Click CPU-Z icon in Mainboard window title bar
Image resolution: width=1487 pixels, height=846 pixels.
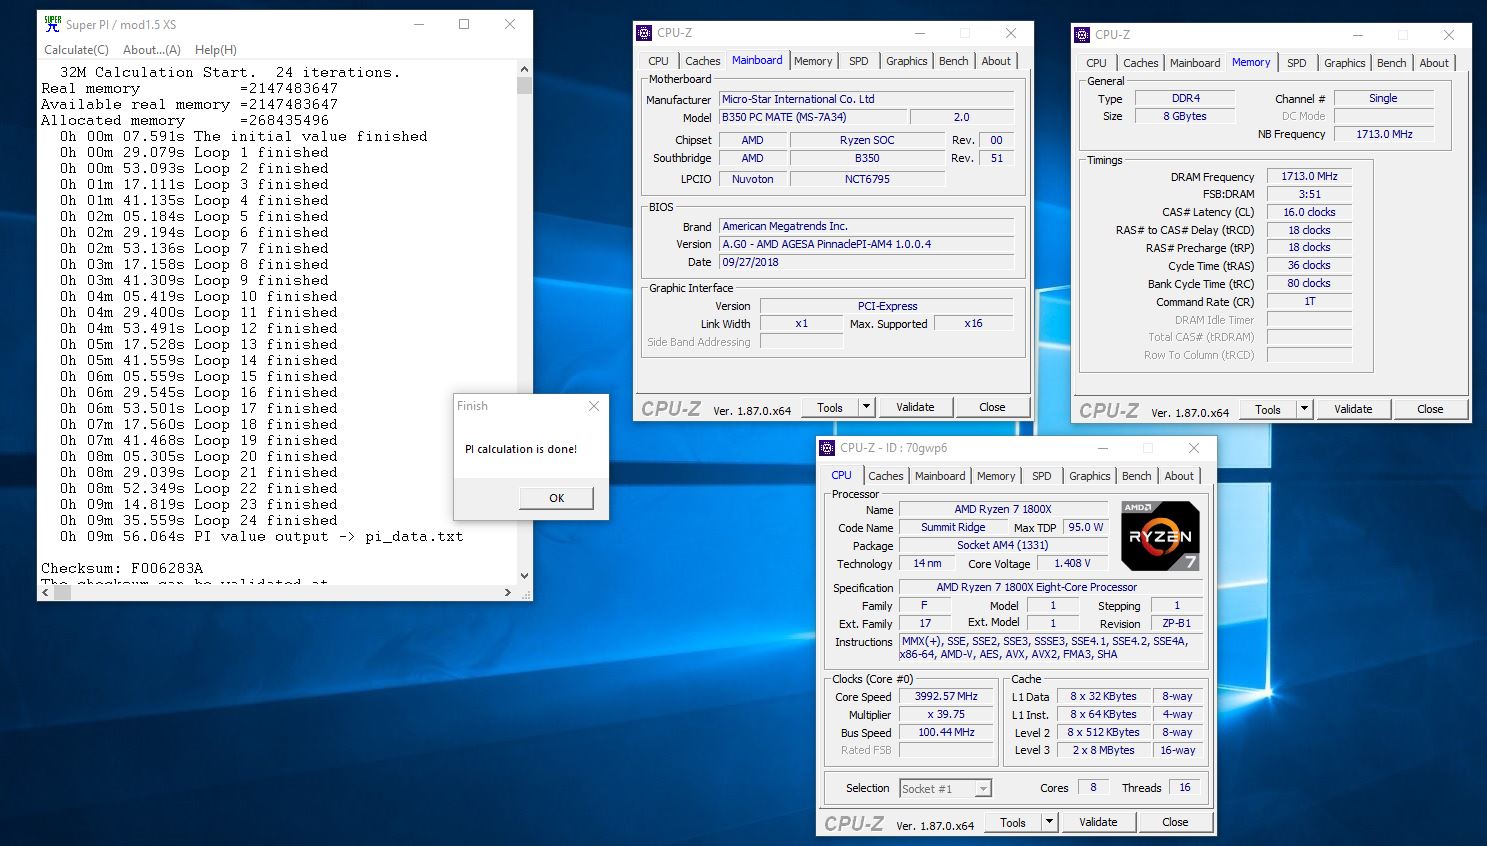click(645, 33)
